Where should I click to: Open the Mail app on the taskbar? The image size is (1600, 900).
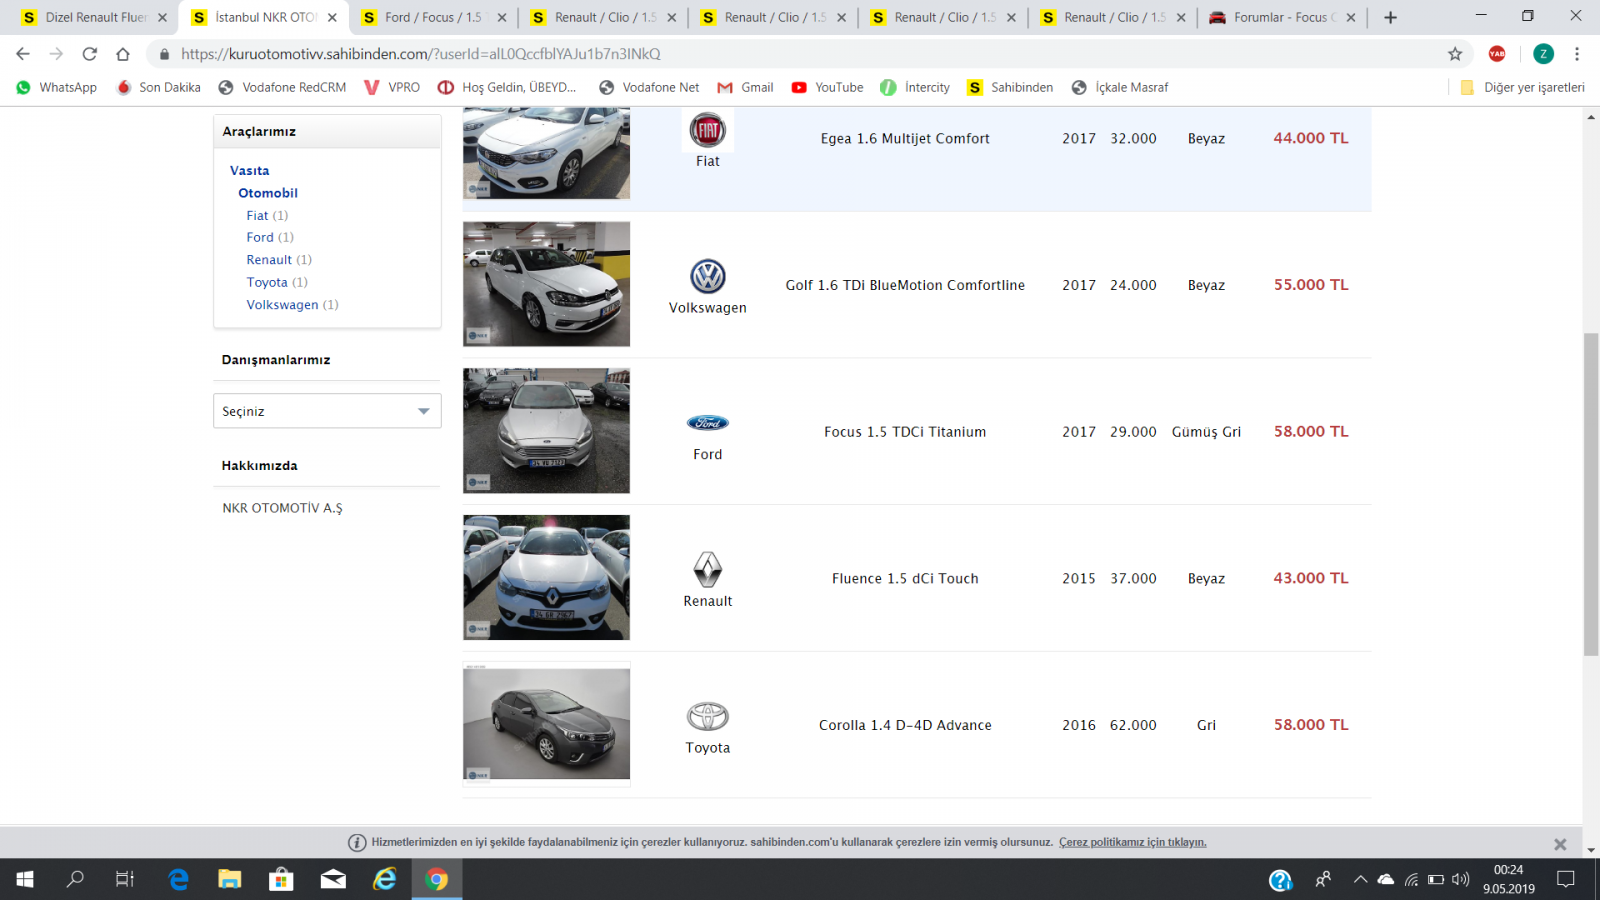(x=333, y=879)
